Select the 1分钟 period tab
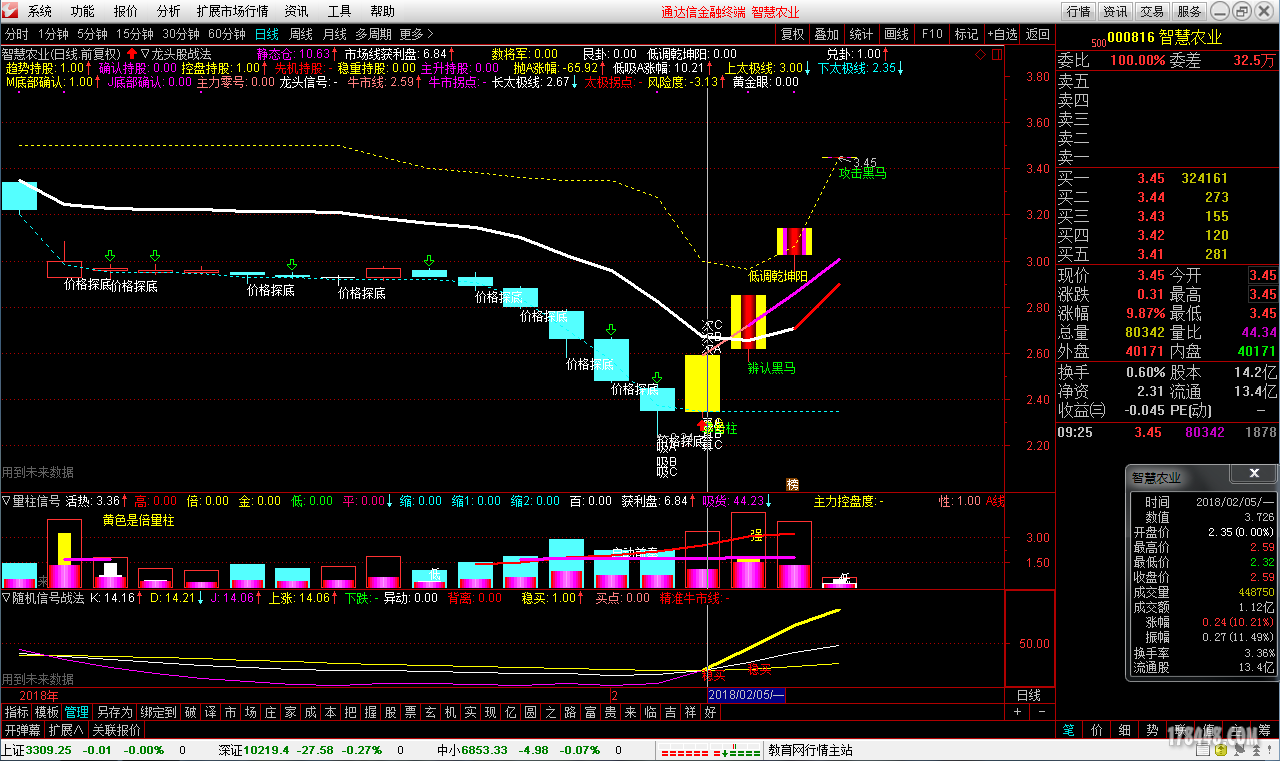 [53, 34]
